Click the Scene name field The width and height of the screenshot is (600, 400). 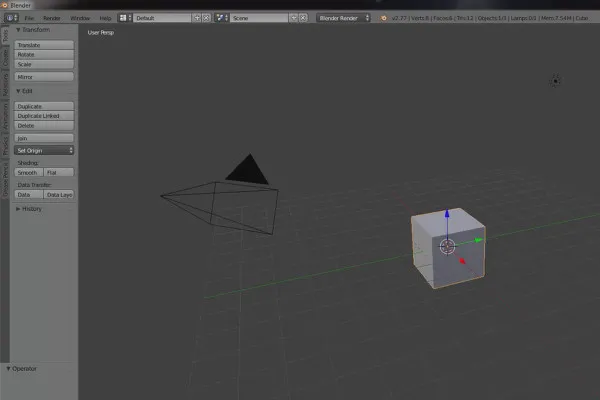coord(259,18)
